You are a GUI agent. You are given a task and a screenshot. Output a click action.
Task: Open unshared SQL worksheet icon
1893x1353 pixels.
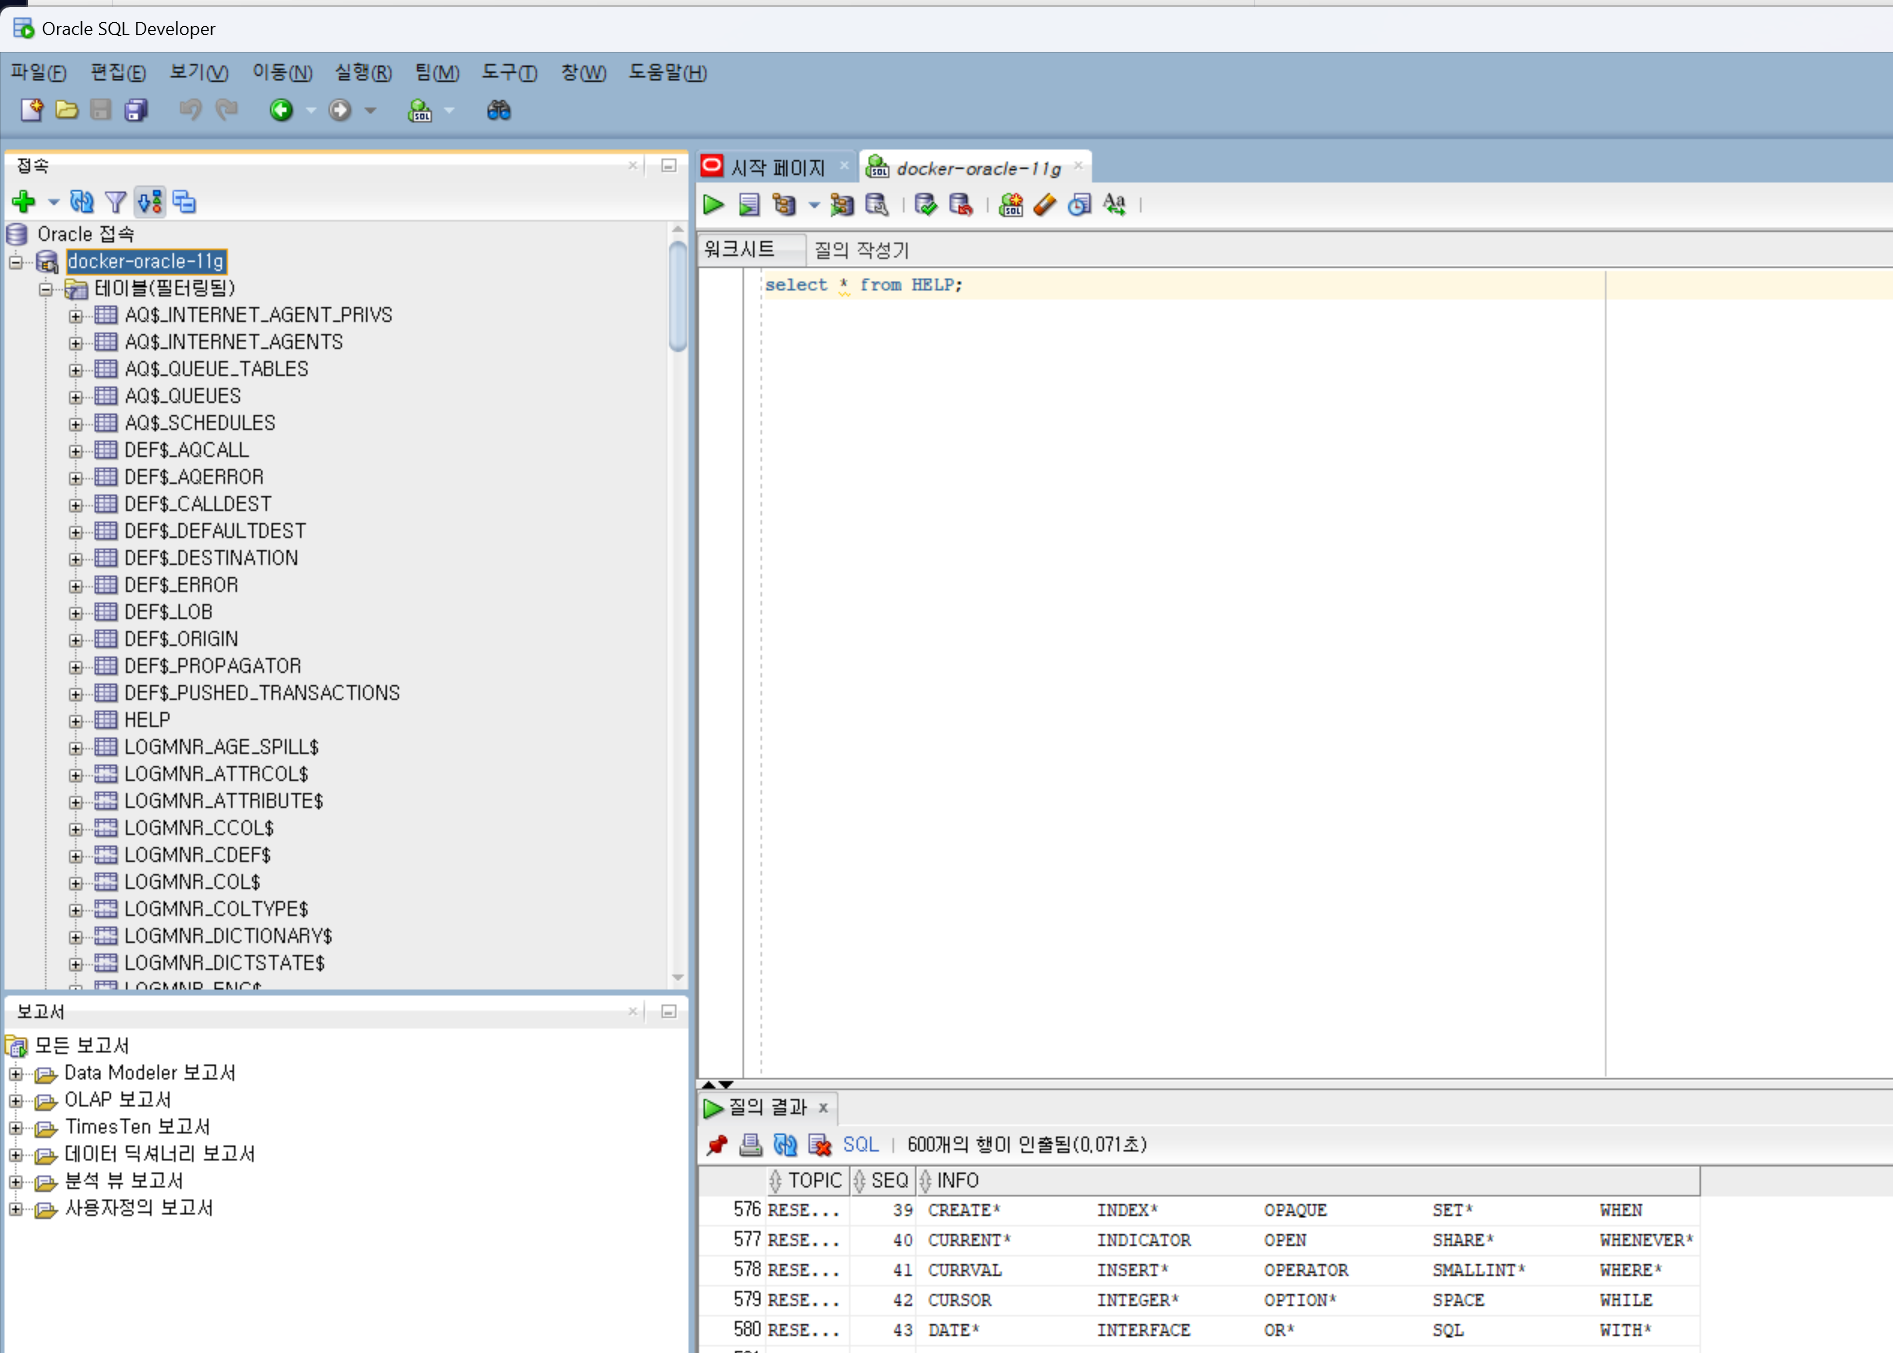coord(1011,205)
